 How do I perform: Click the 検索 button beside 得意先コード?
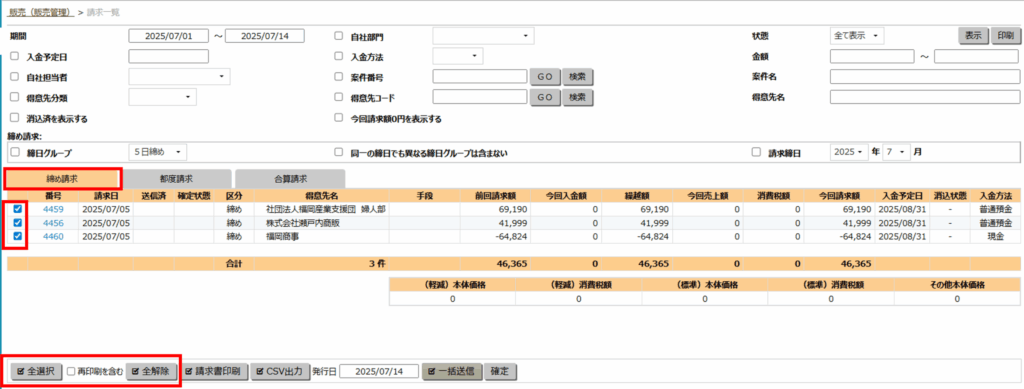point(577,97)
